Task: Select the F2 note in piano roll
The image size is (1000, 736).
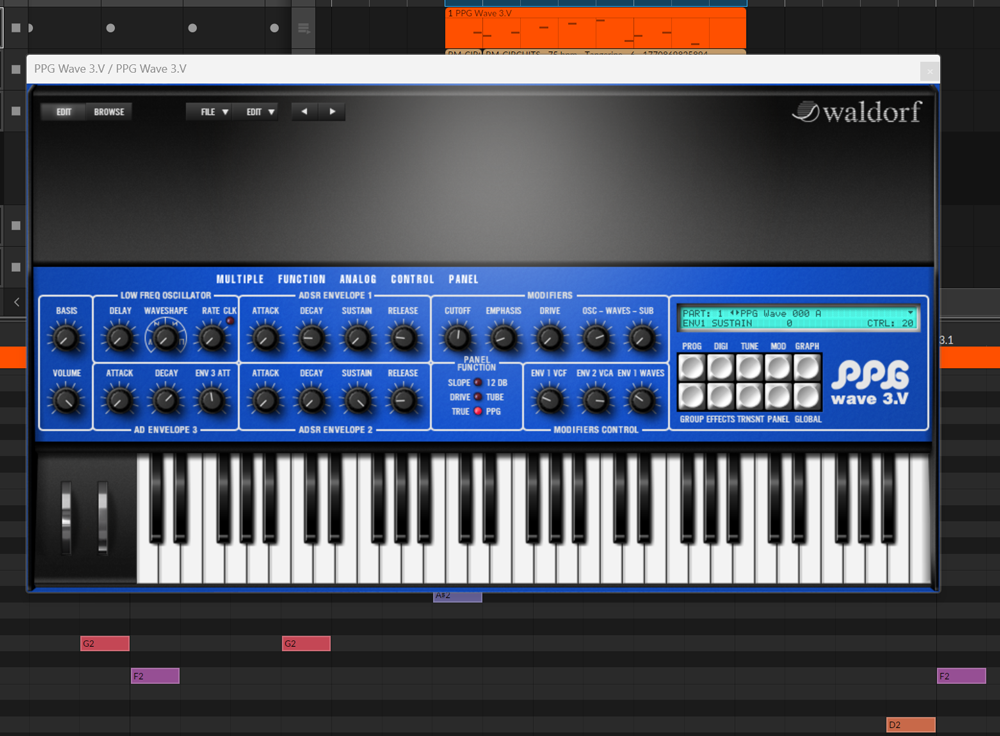Action: point(155,676)
